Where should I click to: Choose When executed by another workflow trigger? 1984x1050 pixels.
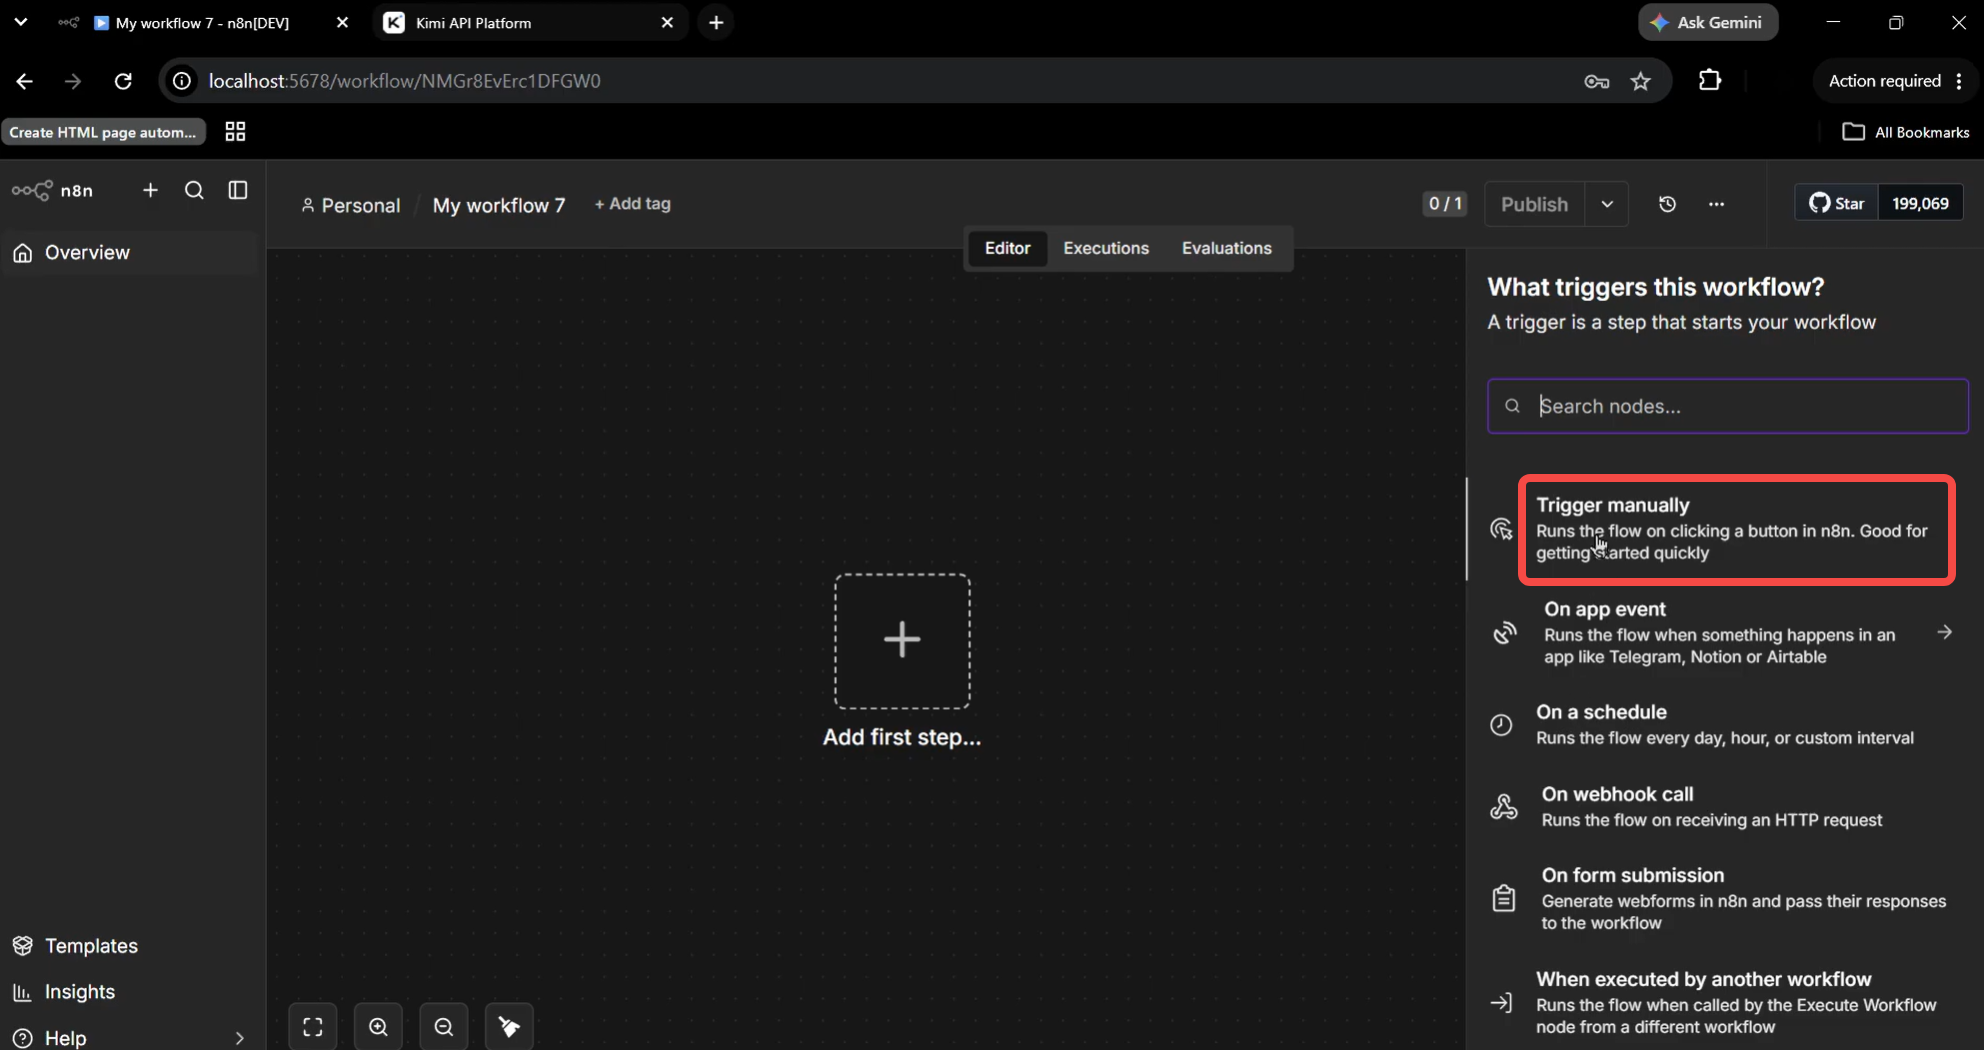[1720, 1002]
